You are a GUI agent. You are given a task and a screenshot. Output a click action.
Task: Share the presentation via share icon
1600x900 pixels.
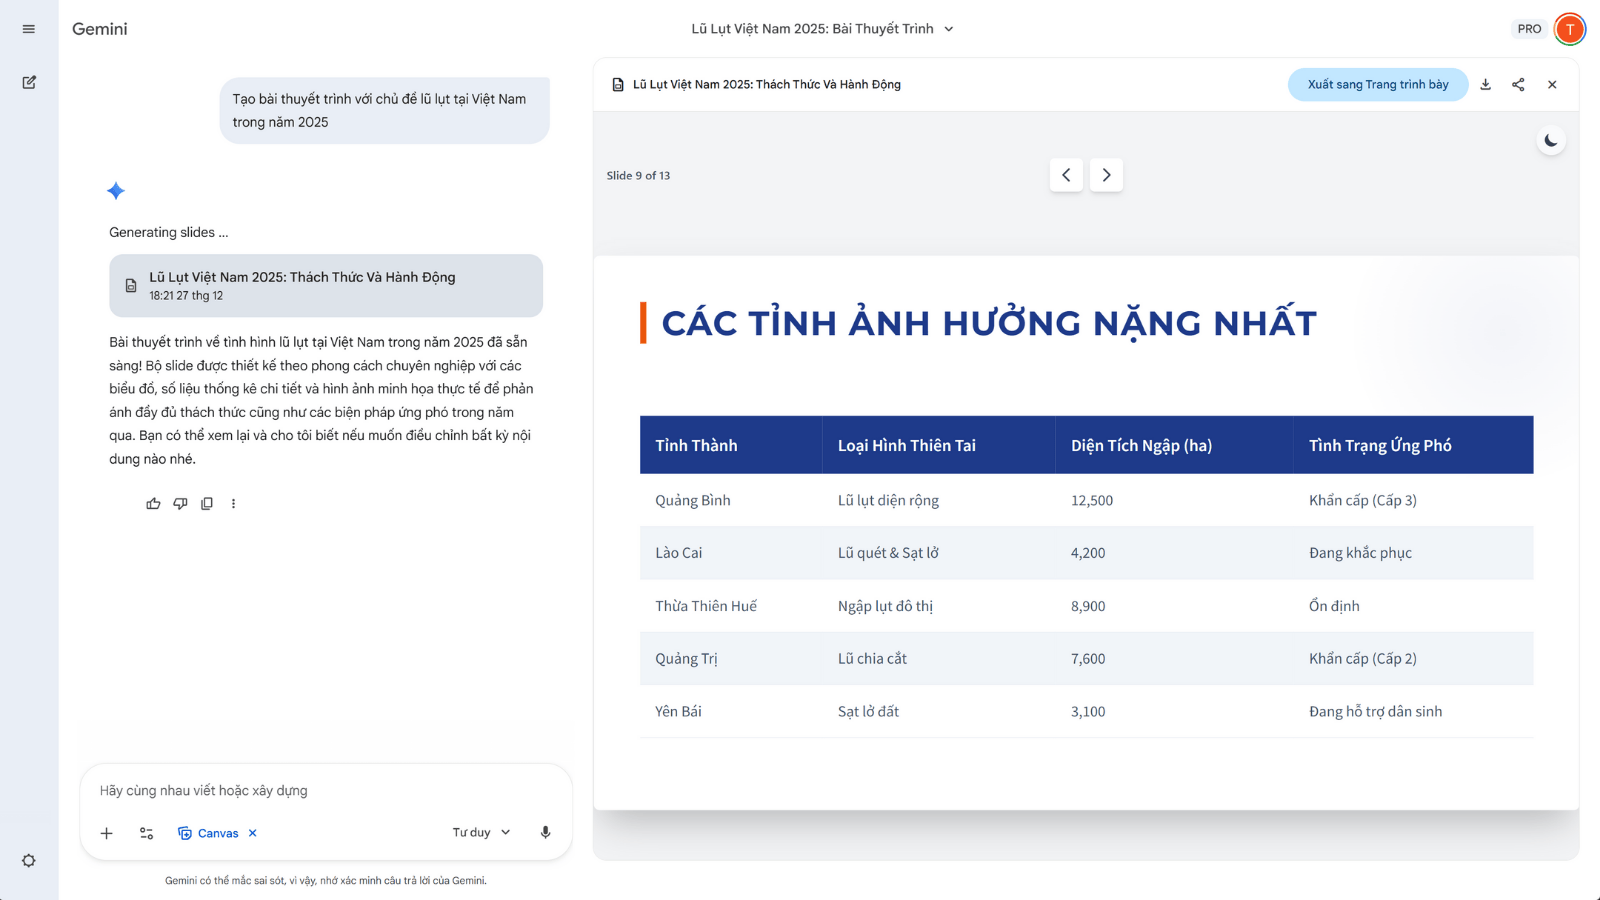1518,85
